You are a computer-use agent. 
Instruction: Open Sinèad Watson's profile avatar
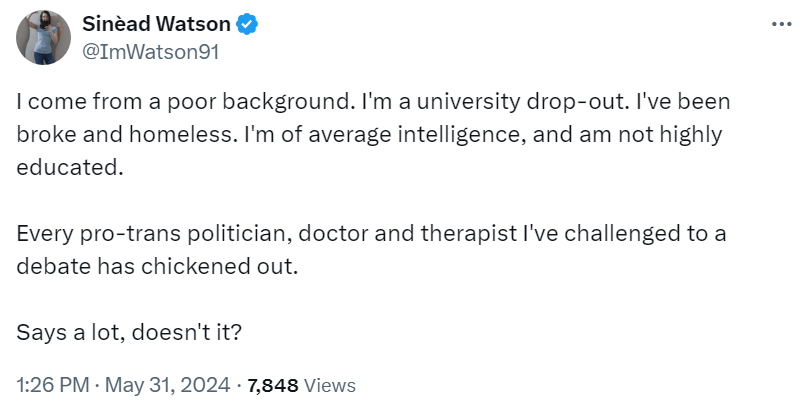44,38
